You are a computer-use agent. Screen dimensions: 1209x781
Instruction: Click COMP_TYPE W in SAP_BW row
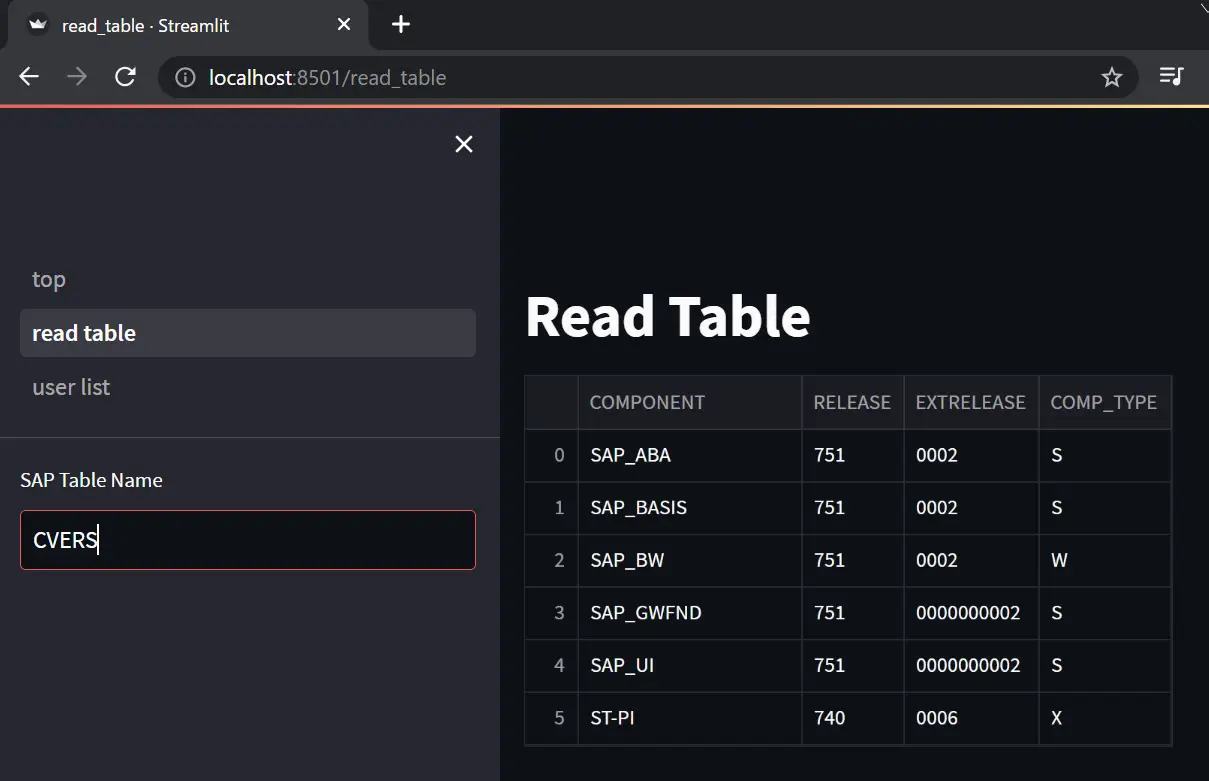1105,561
